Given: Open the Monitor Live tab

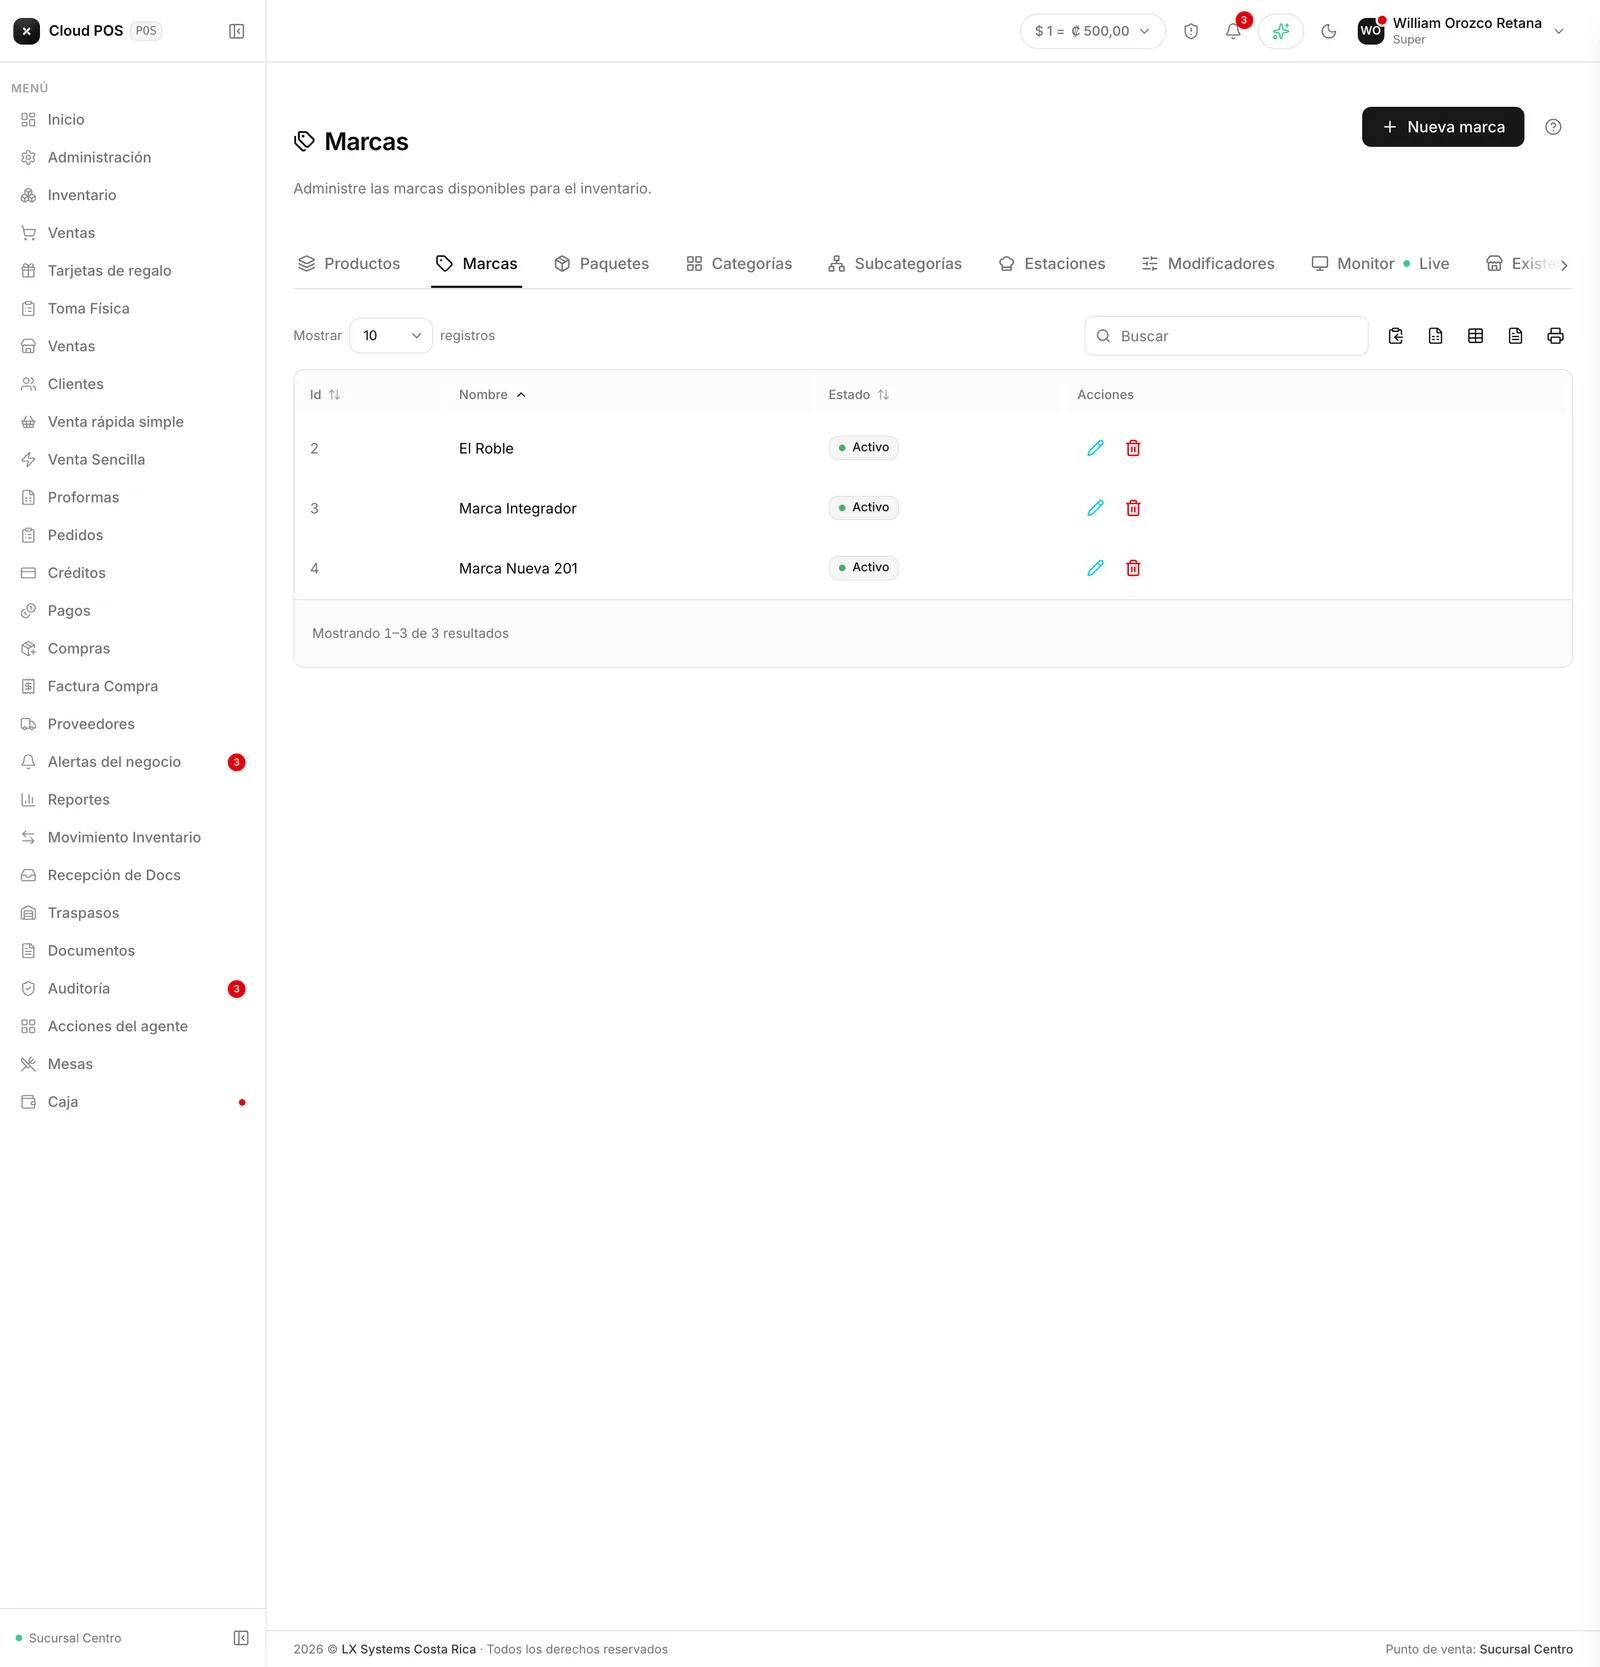Looking at the screenshot, I should [1381, 264].
